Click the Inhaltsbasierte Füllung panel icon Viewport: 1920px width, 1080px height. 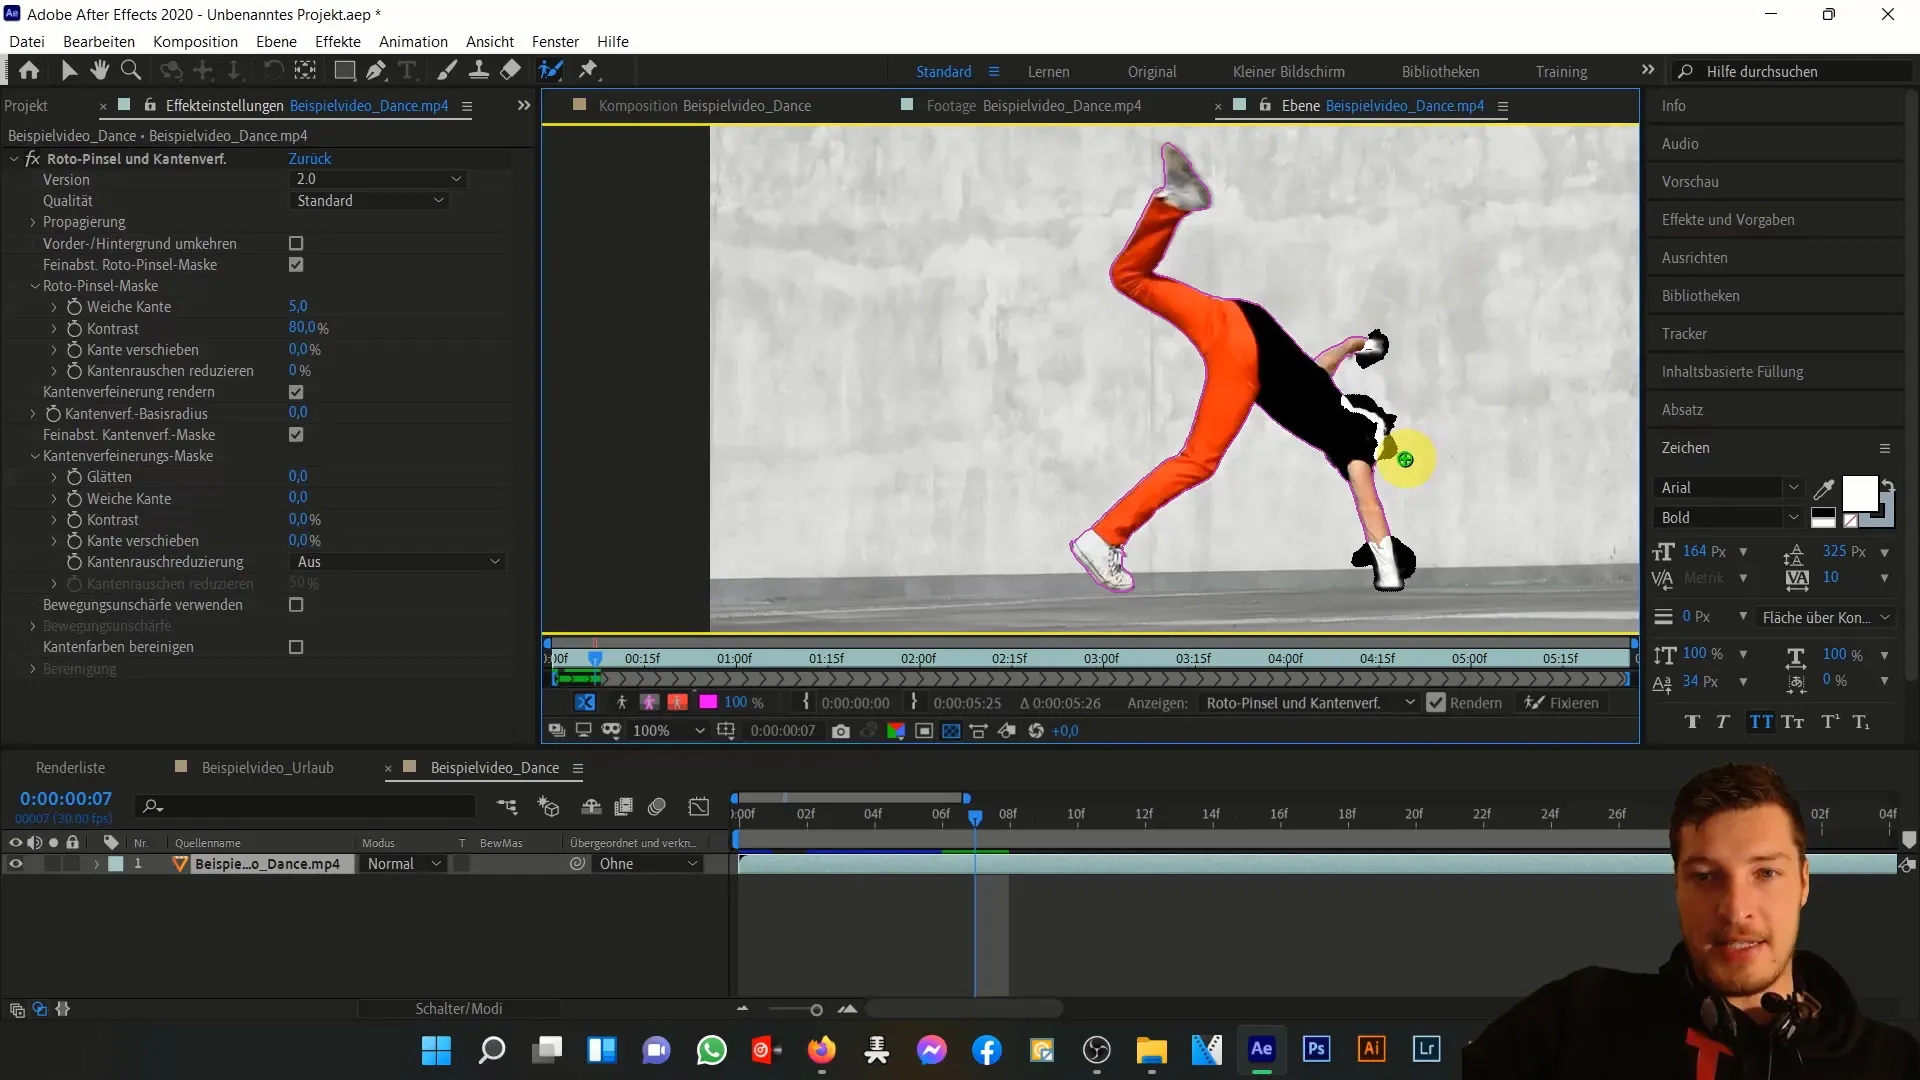1731,371
